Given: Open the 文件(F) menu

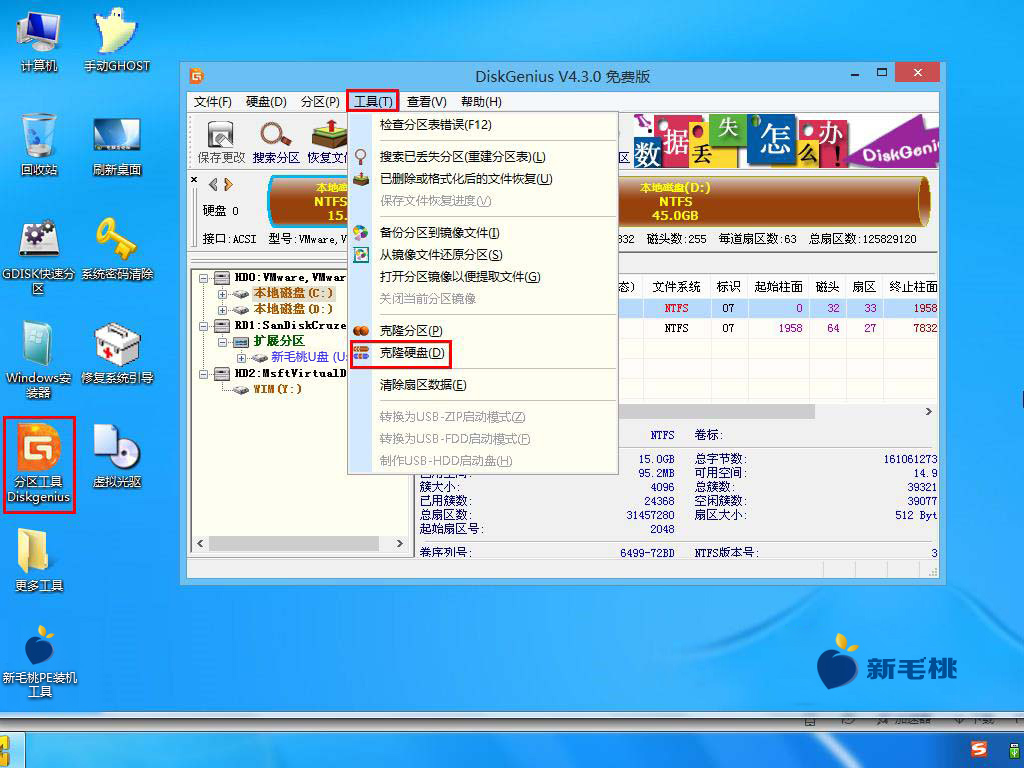Looking at the screenshot, I should pos(213,102).
